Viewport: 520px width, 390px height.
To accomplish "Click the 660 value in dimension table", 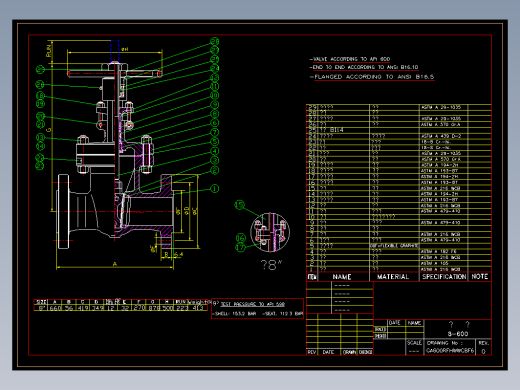I will [x=55, y=308].
